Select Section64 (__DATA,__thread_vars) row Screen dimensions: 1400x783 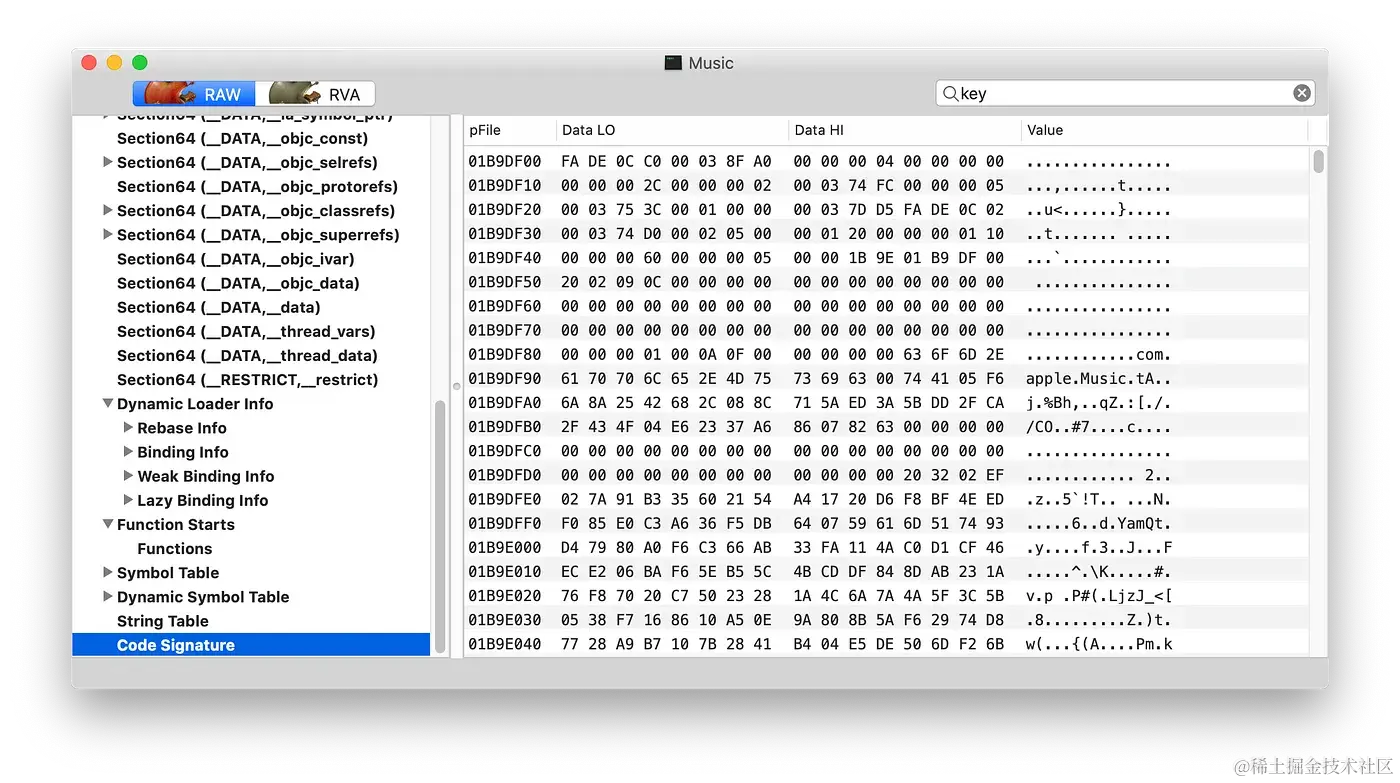(x=251, y=331)
